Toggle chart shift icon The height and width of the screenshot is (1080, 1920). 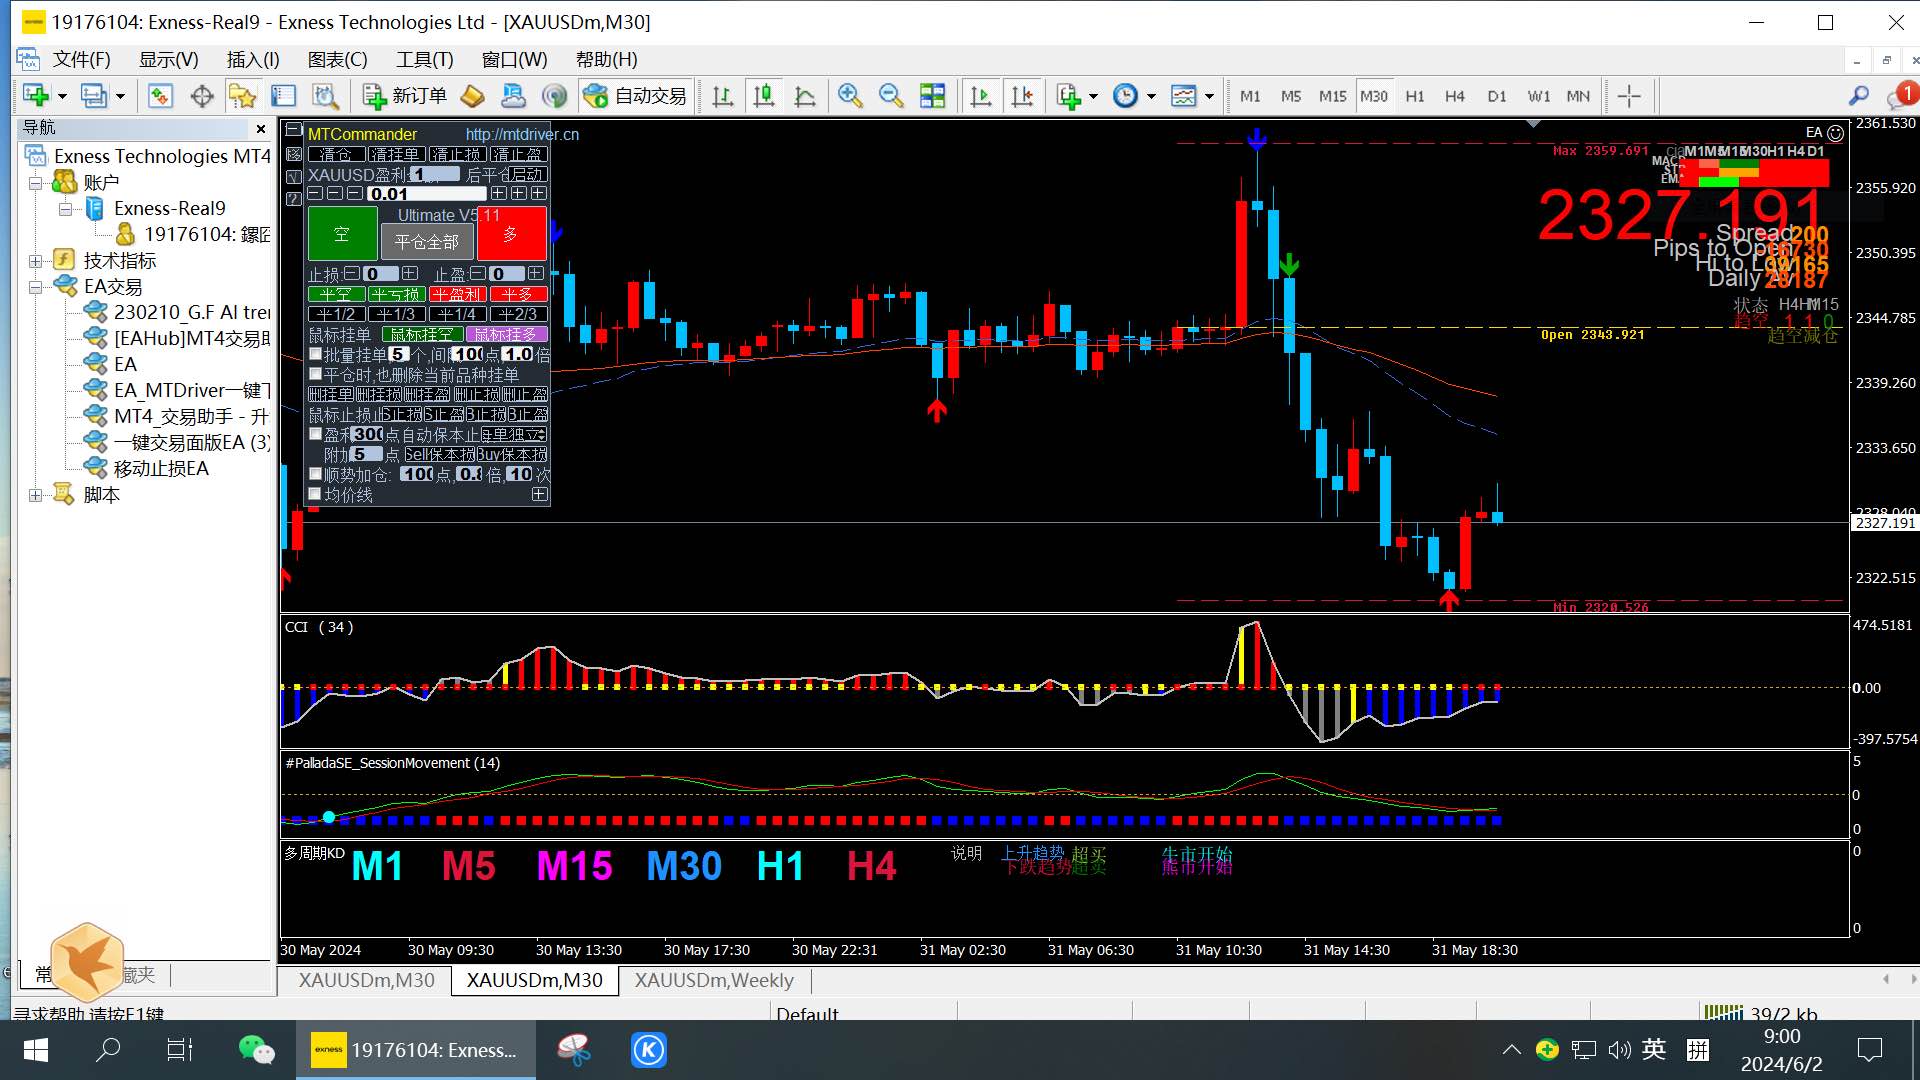pyautogui.click(x=1022, y=96)
